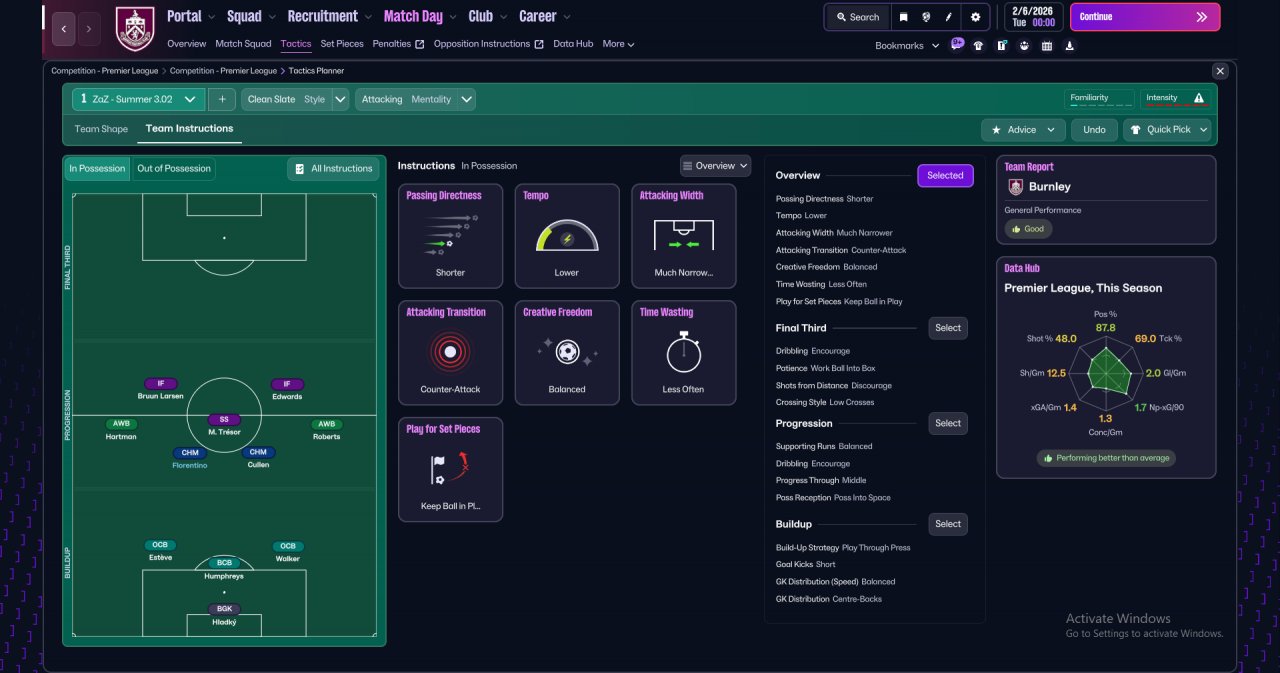Screen dimensions: 1280x673
Task: Open the Data Hub submenu
Action: click(x=573, y=44)
